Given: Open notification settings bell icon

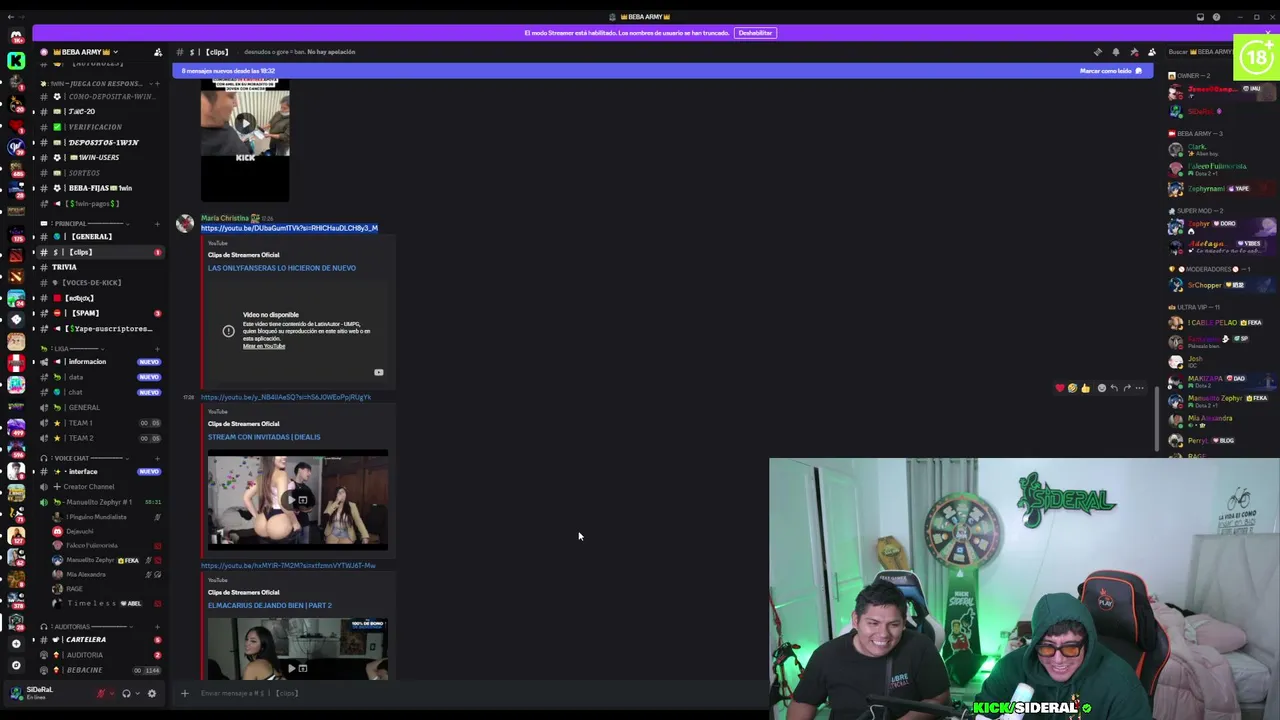Looking at the screenshot, I should click(x=1116, y=52).
